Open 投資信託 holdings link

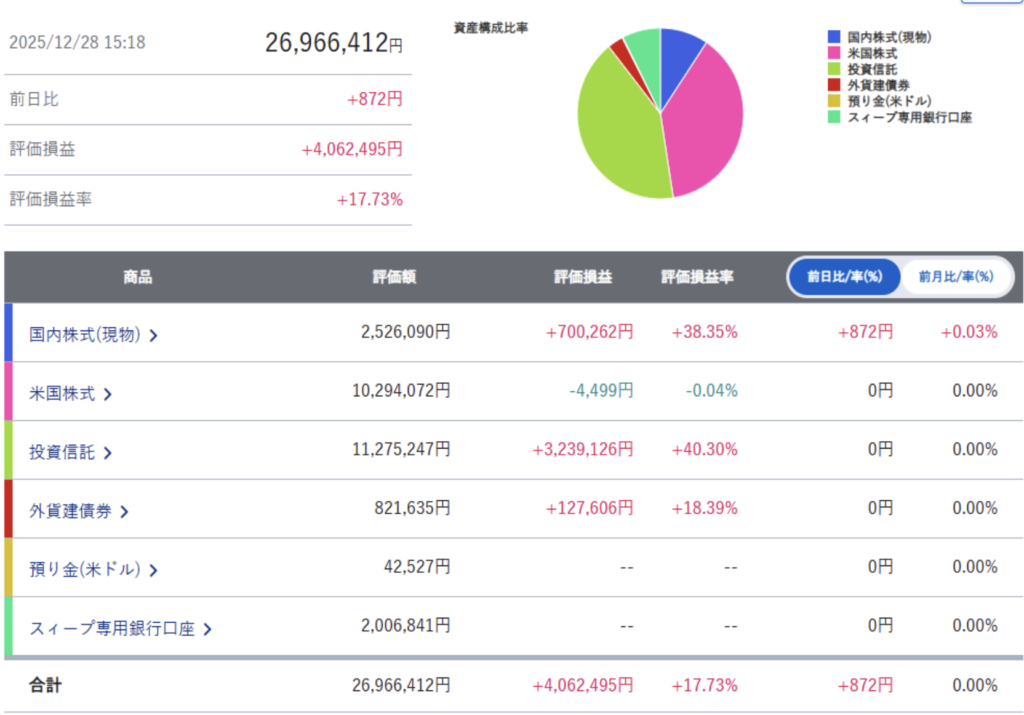pos(62,453)
